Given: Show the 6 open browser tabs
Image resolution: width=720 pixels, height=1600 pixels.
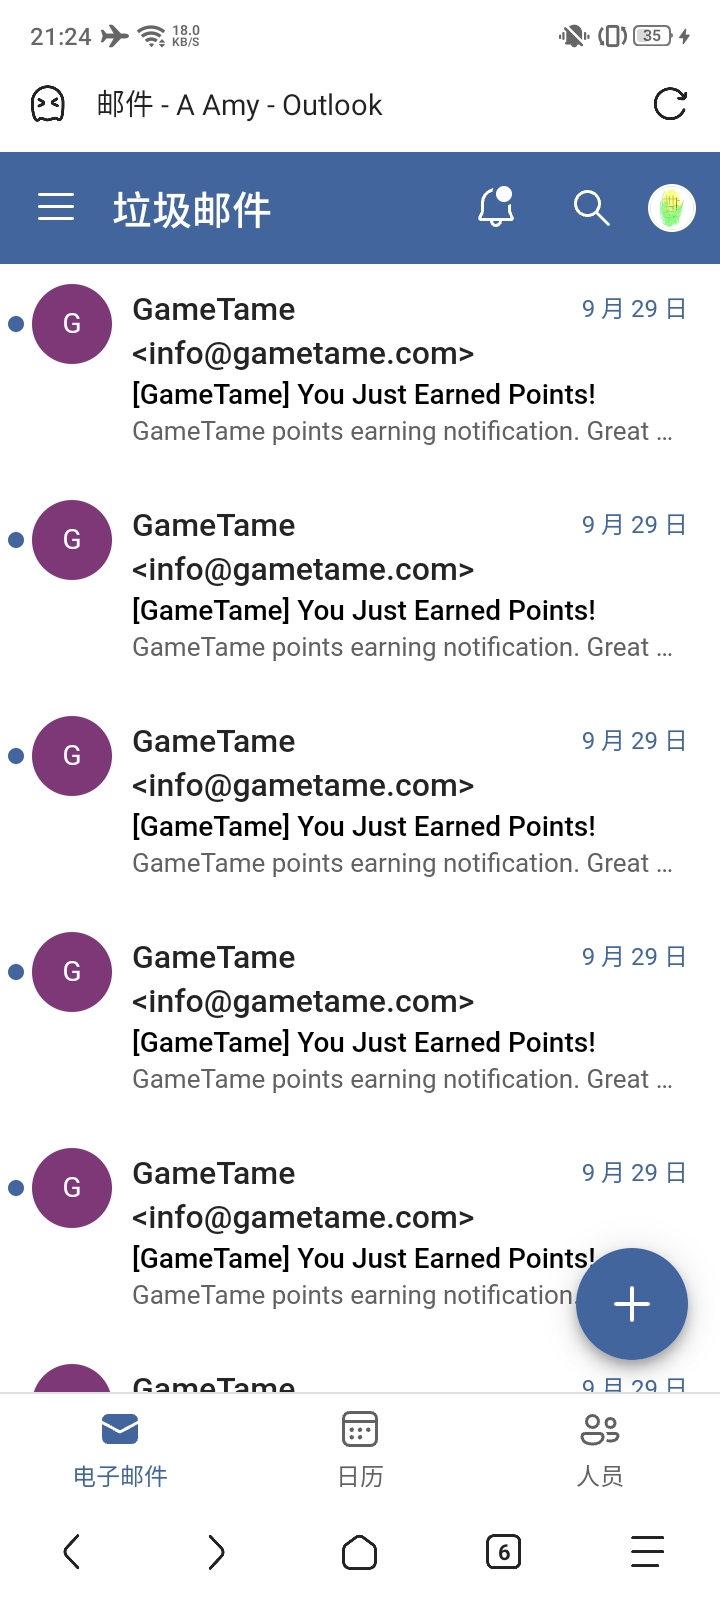Looking at the screenshot, I should click(x=503, y=1552).
